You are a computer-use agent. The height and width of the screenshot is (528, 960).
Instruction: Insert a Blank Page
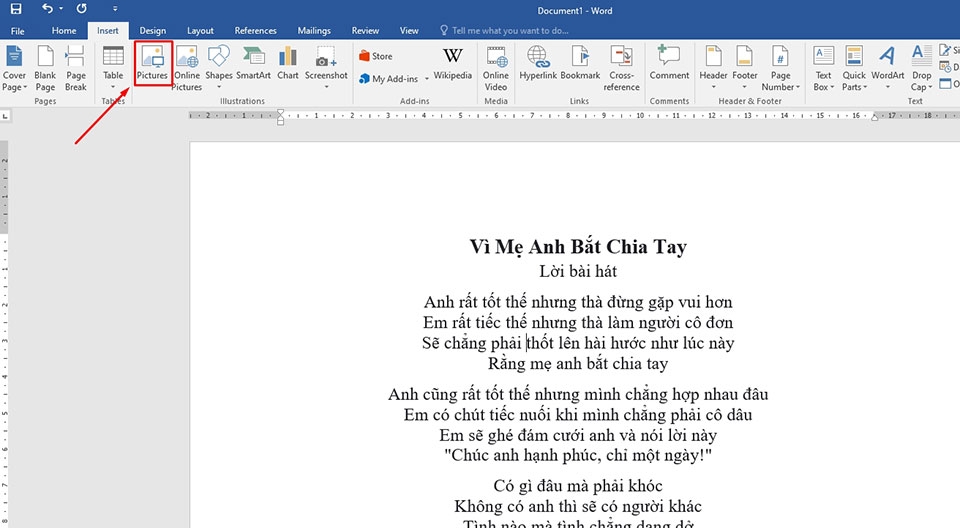point(45,69)
